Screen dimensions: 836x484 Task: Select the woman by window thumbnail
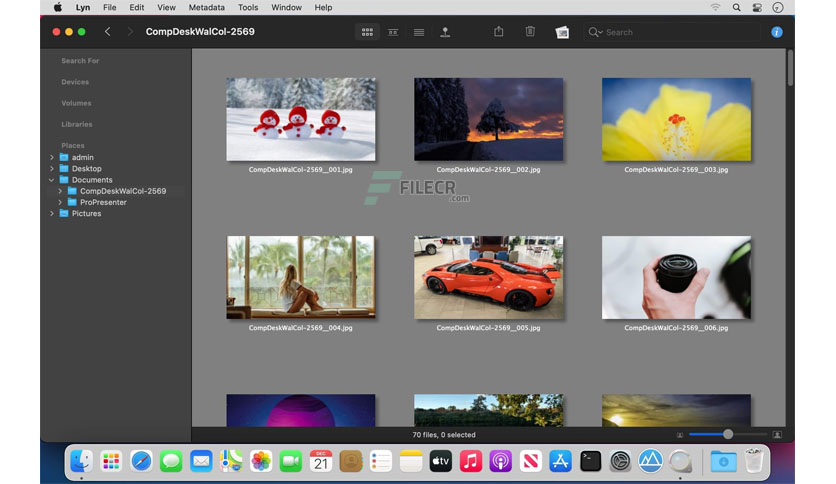(x=301, y=277)
